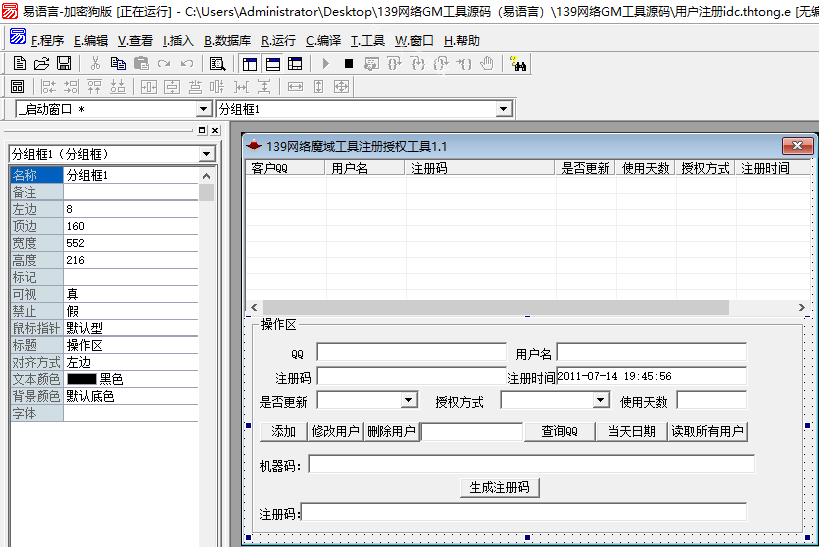
Task: Click the 注册码 column header
Action: [479, 168]
